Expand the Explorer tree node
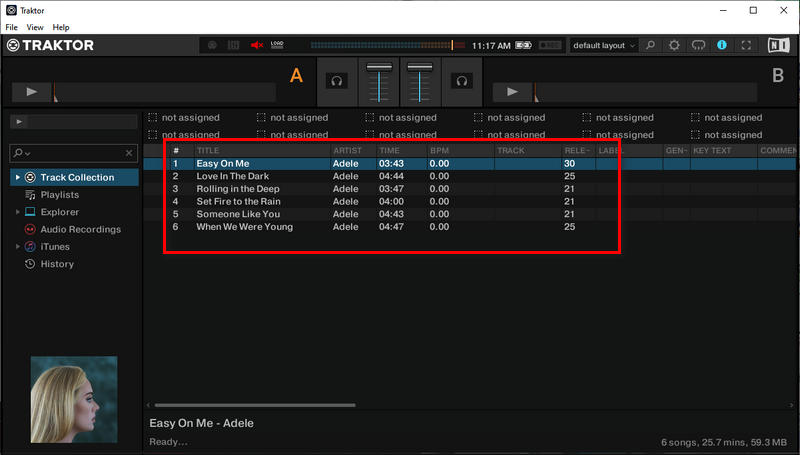 pyautogui.click(x=17, y=212)
